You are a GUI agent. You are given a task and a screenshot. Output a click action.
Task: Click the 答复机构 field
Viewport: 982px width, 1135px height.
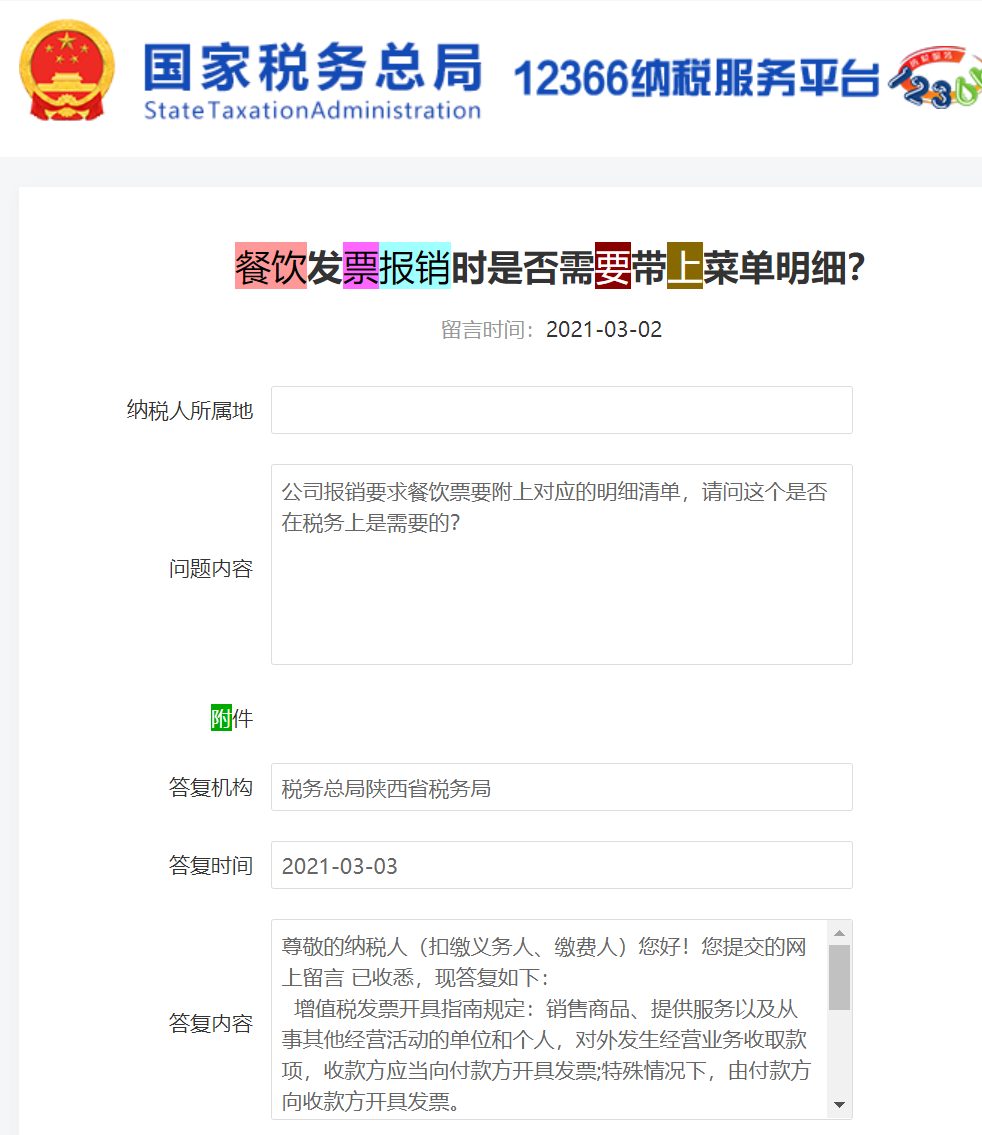[562, 787]
